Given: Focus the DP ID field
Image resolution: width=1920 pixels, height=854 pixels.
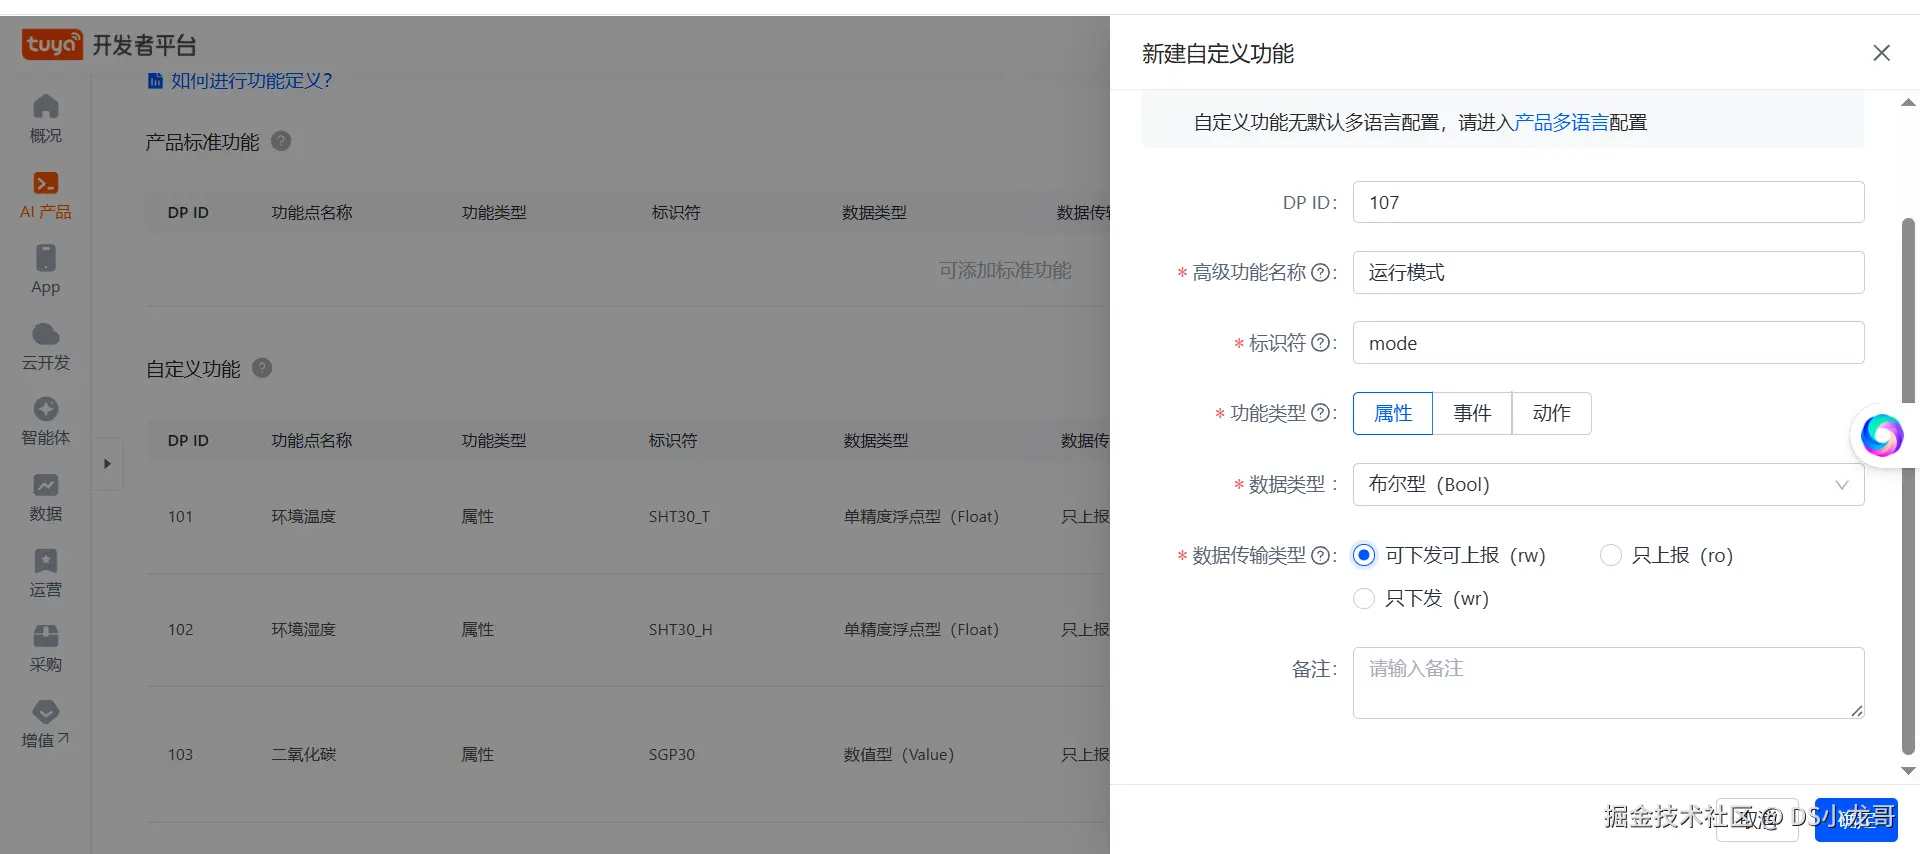Looking at the screenshot, I should coord(1608,202).
